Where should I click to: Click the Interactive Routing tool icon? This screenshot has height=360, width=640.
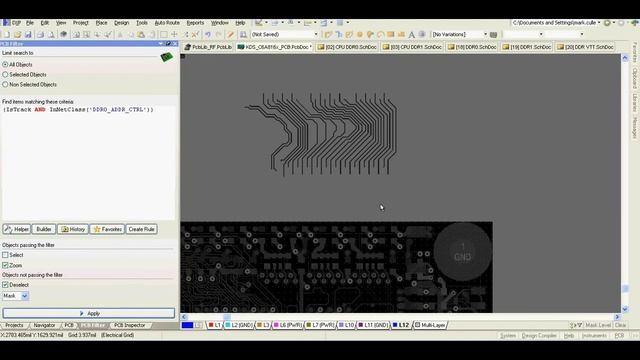(328, 35)
